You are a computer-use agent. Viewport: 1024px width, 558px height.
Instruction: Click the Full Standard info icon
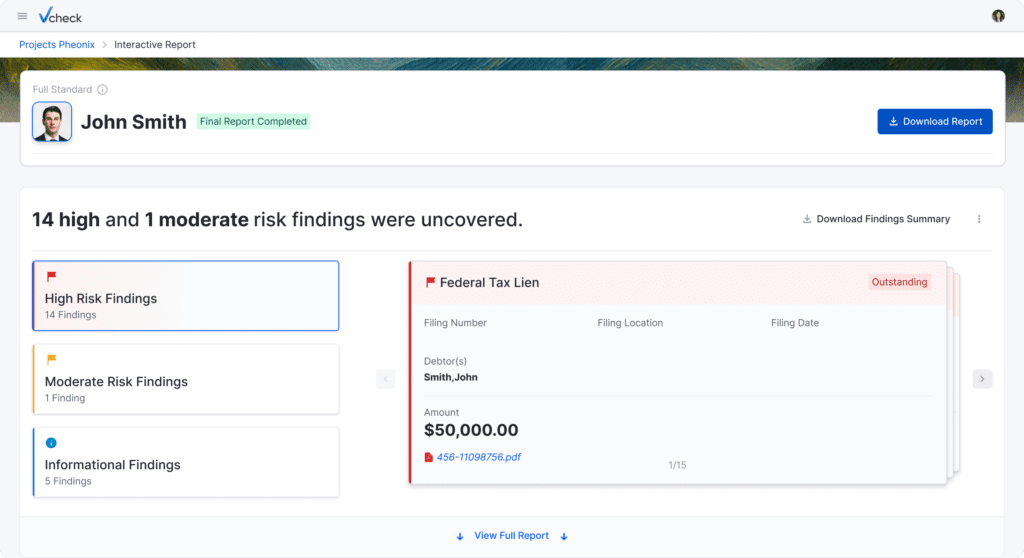pyautogui.click(x=103, y=90)
